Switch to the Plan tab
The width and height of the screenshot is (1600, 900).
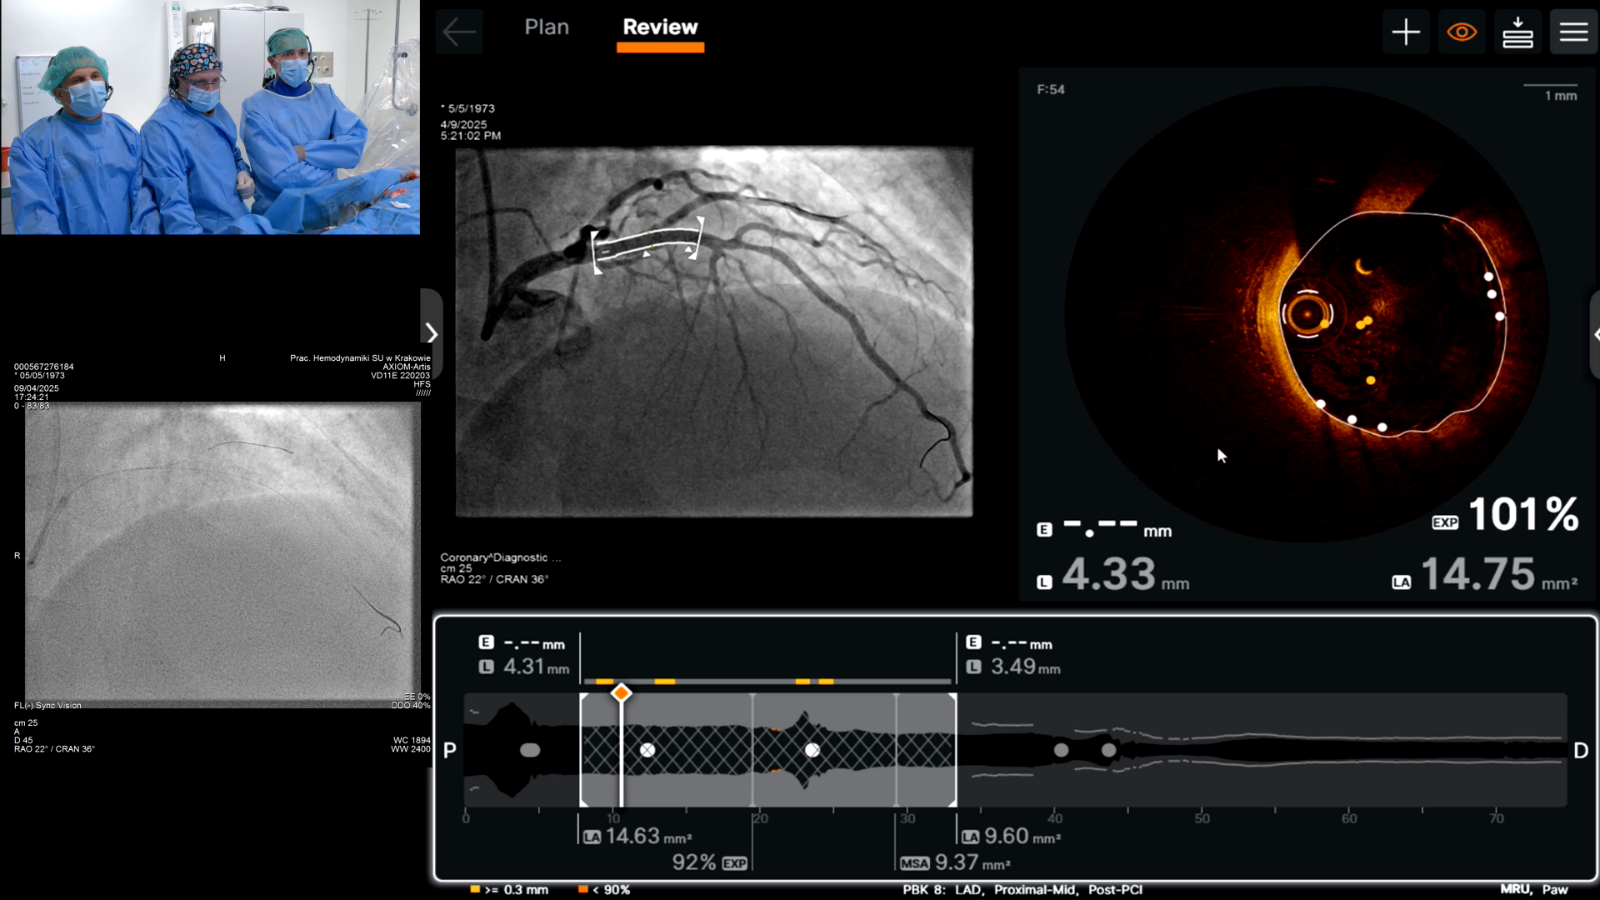[x=546, y=28]
